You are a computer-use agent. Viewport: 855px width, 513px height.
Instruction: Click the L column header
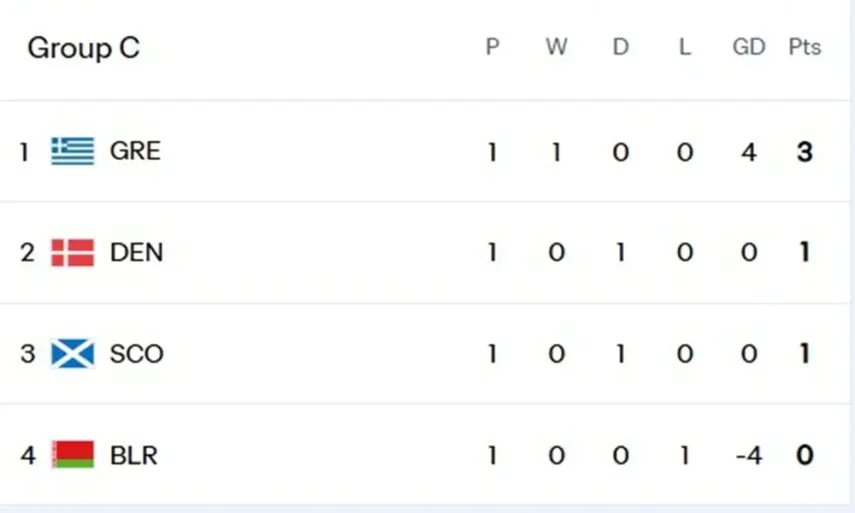pyautogui.click(x=685, y=47)
